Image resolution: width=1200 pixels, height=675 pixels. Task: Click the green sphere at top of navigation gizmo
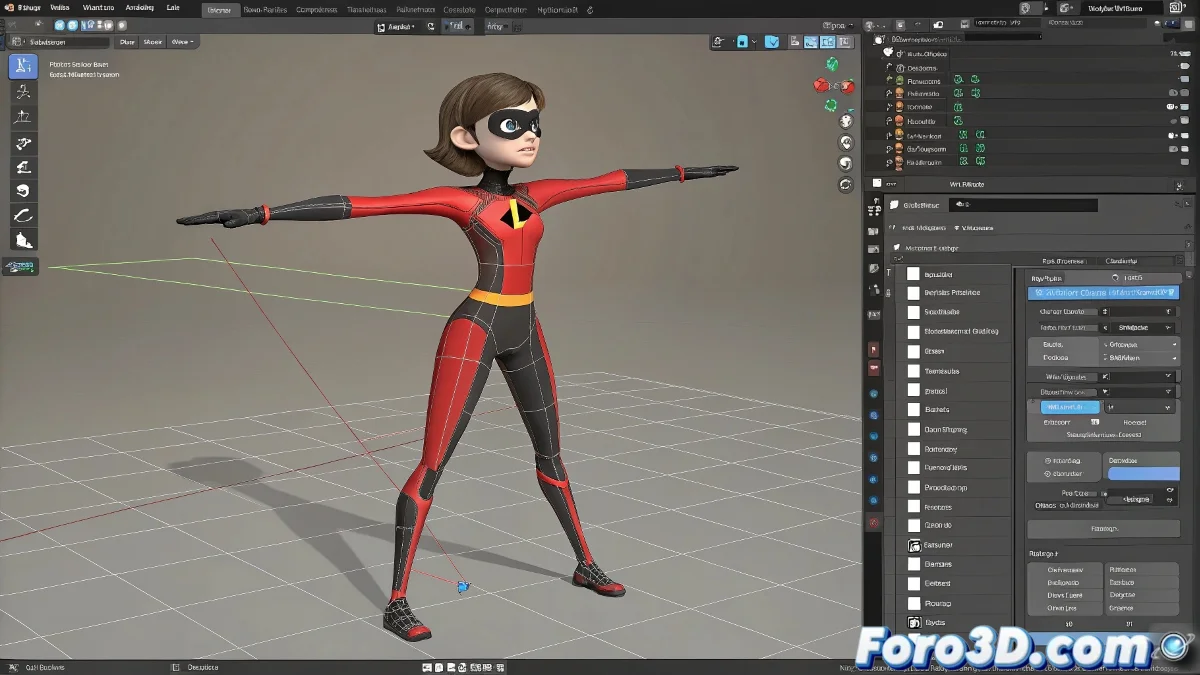tap(832, 64)
